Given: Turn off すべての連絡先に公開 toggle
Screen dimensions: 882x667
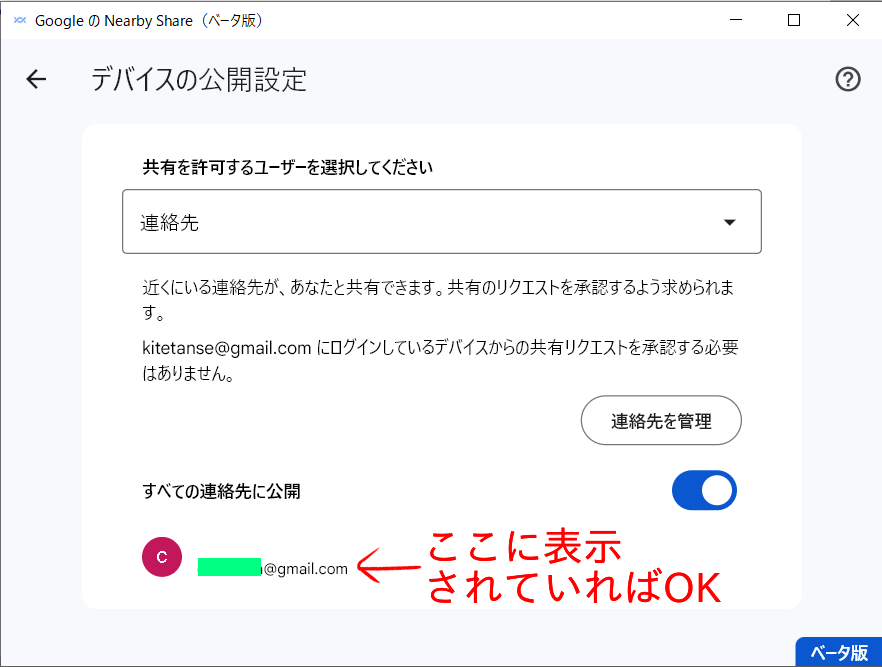Looking at the screenshot, I should click(704, 490).
